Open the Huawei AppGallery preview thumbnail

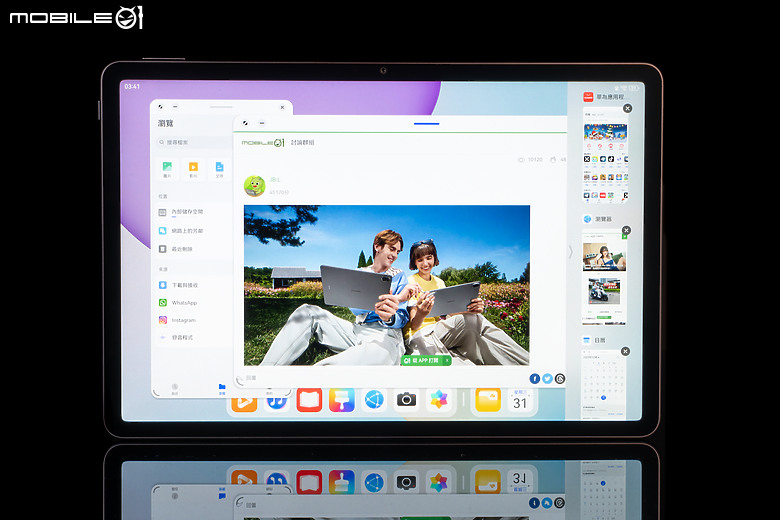[x=605, y=156]
